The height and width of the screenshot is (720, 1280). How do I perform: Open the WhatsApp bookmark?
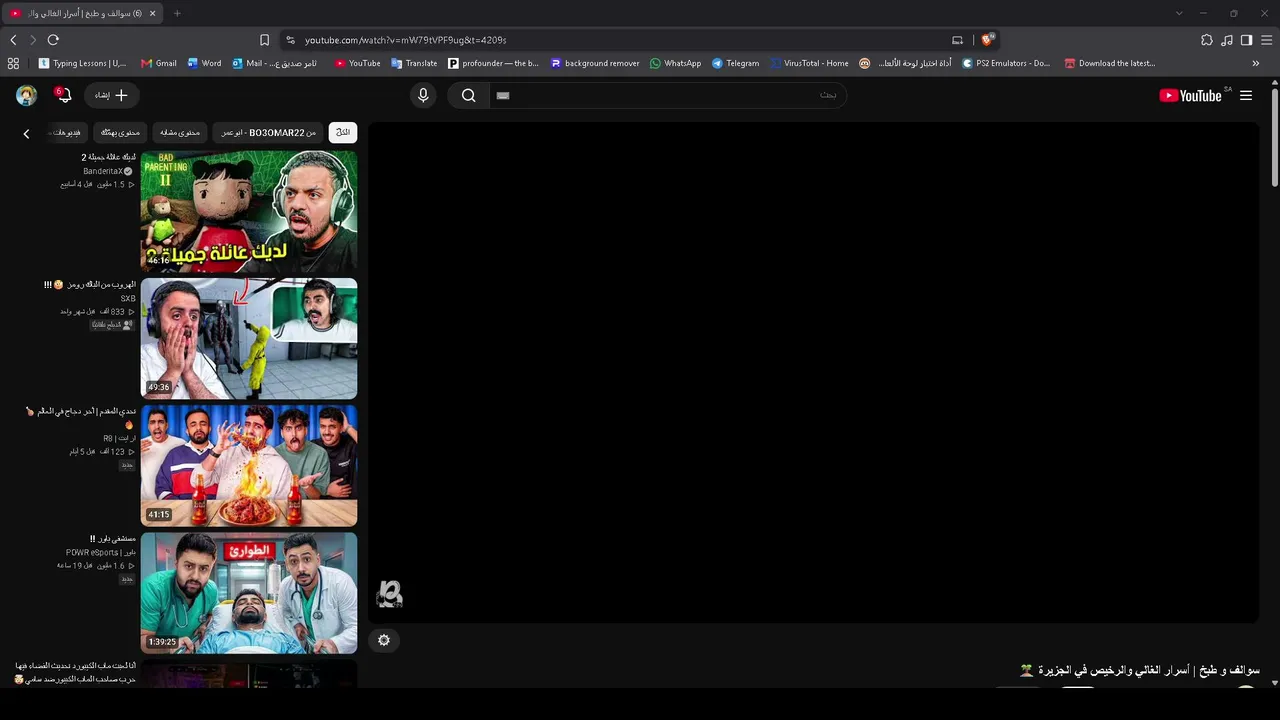coord(676,63)
